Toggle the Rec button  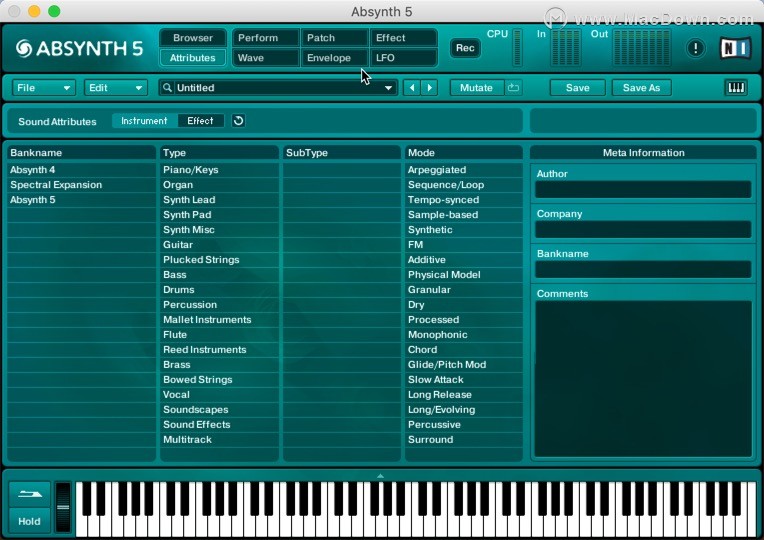click(x=465, y=48)
